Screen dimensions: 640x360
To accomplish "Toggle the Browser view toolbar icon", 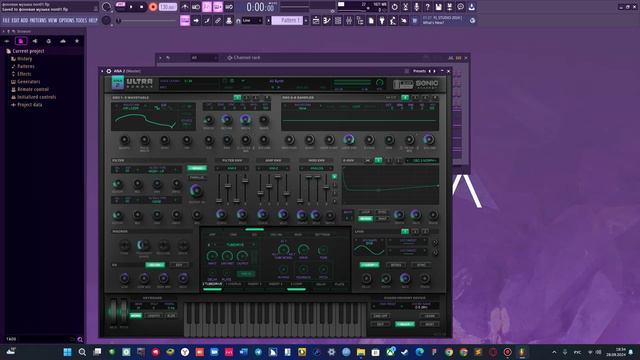I will 360,20.
